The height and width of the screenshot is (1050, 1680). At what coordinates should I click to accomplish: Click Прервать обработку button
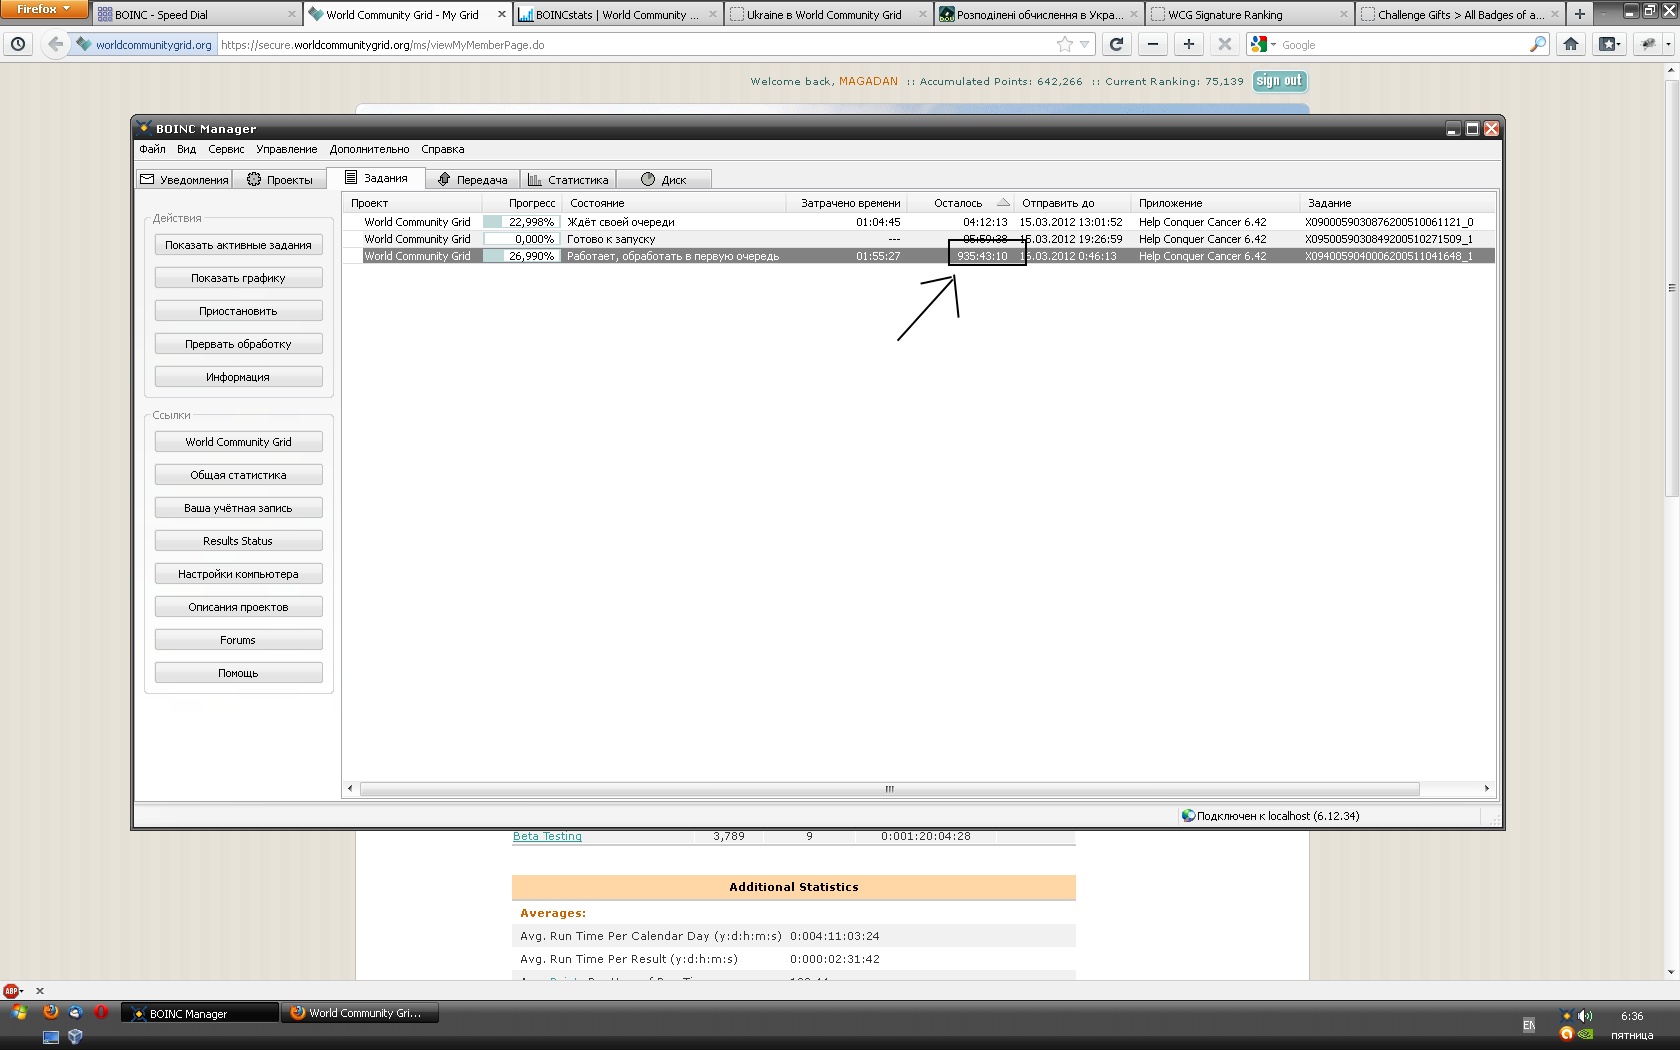coord(238,344)
